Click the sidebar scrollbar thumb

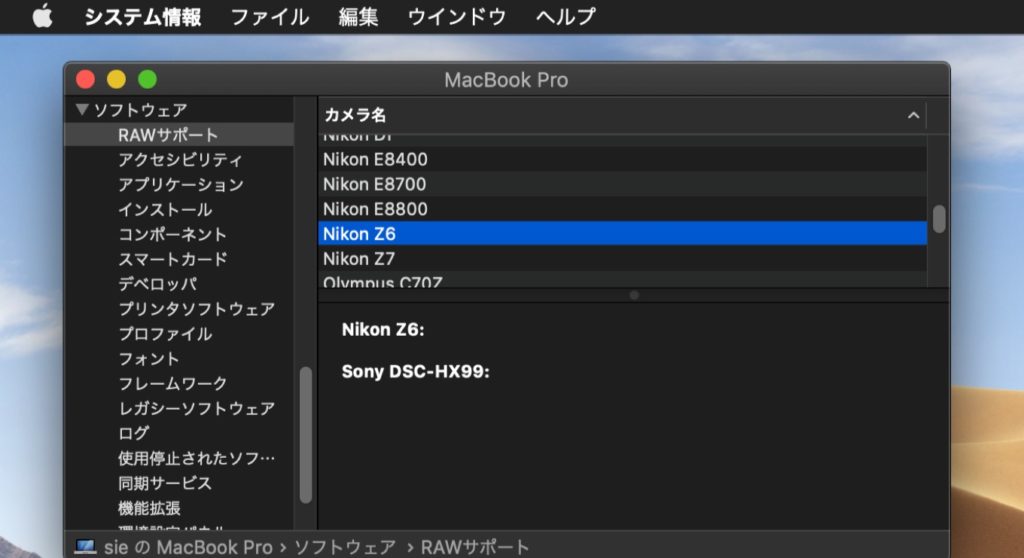click(x=306, y=435)
